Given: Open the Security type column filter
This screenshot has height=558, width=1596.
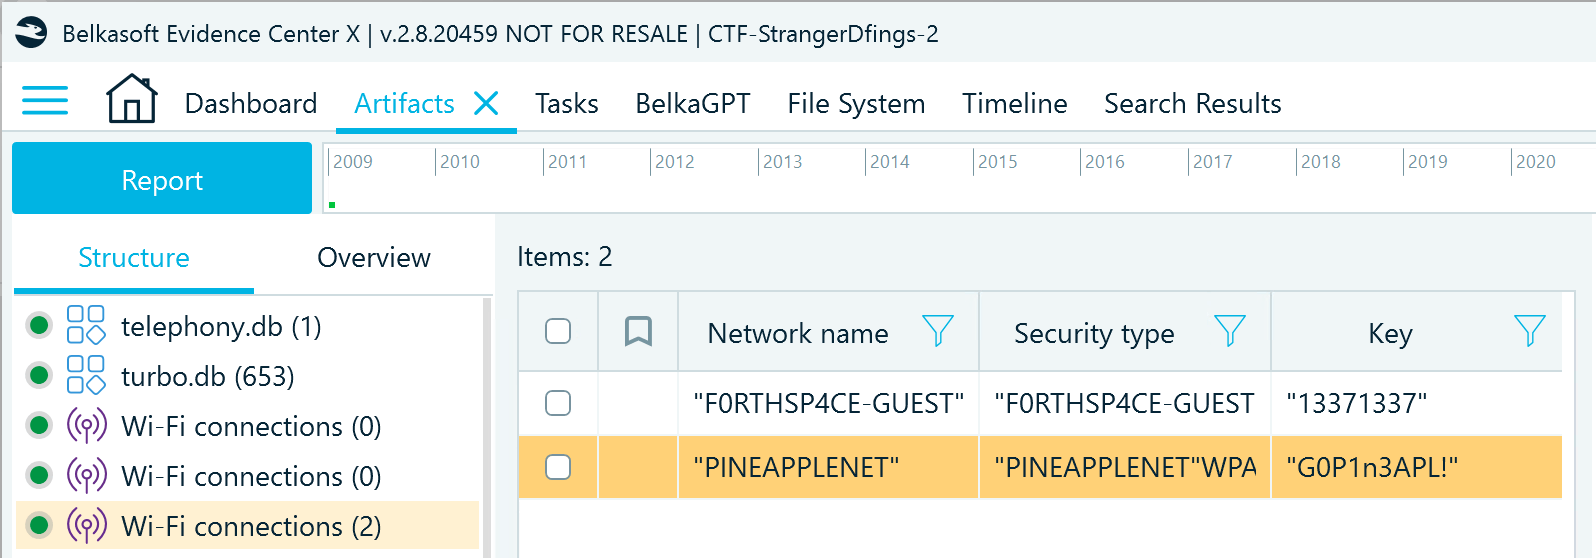Looking at the screenshot, I should click(x=1230, y=331).
